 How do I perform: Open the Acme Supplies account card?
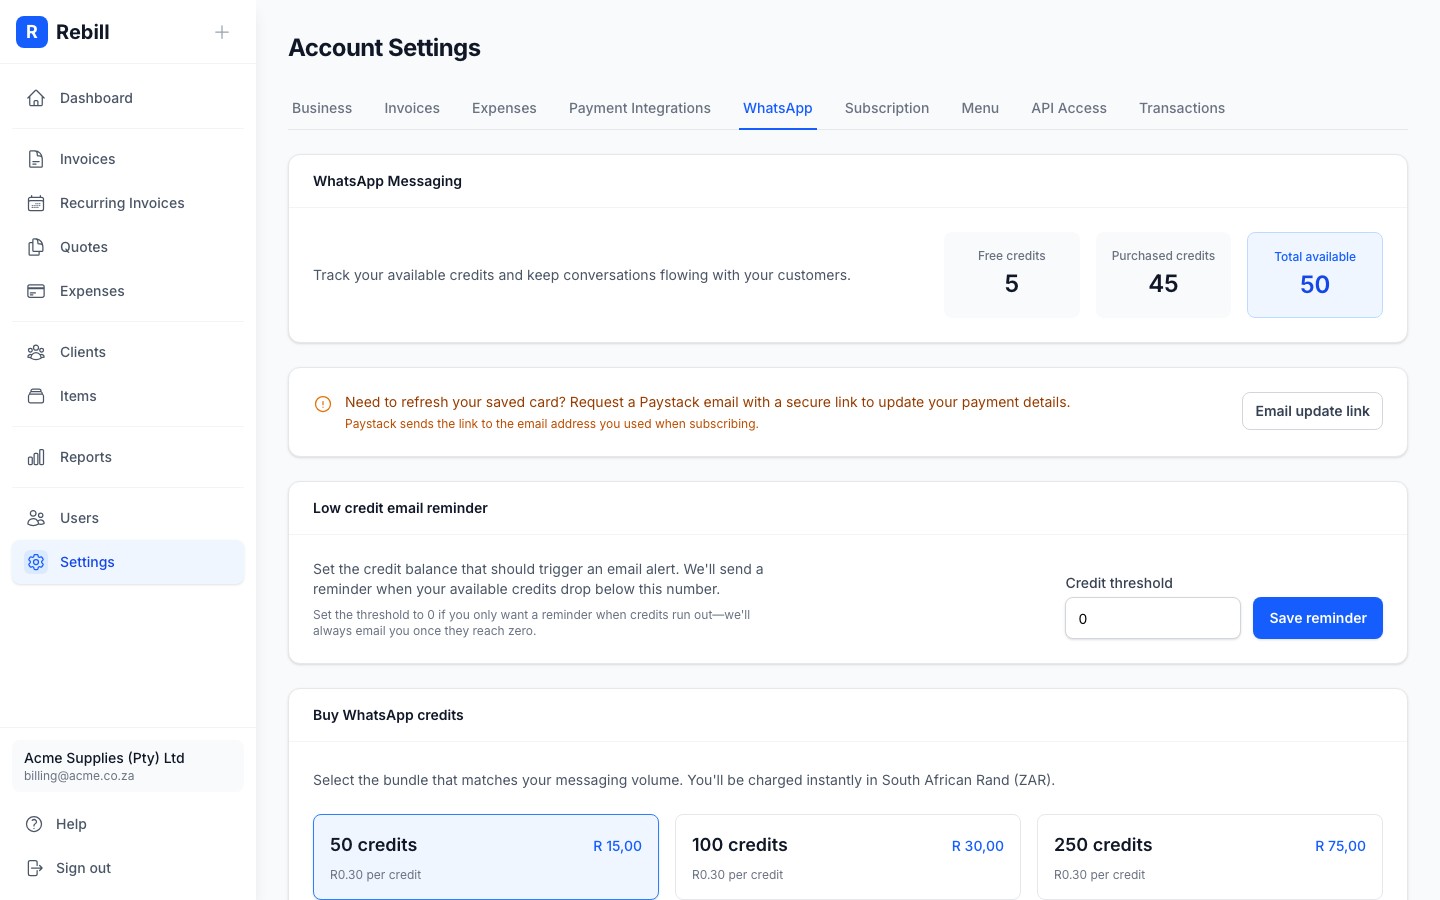[128, 766]
